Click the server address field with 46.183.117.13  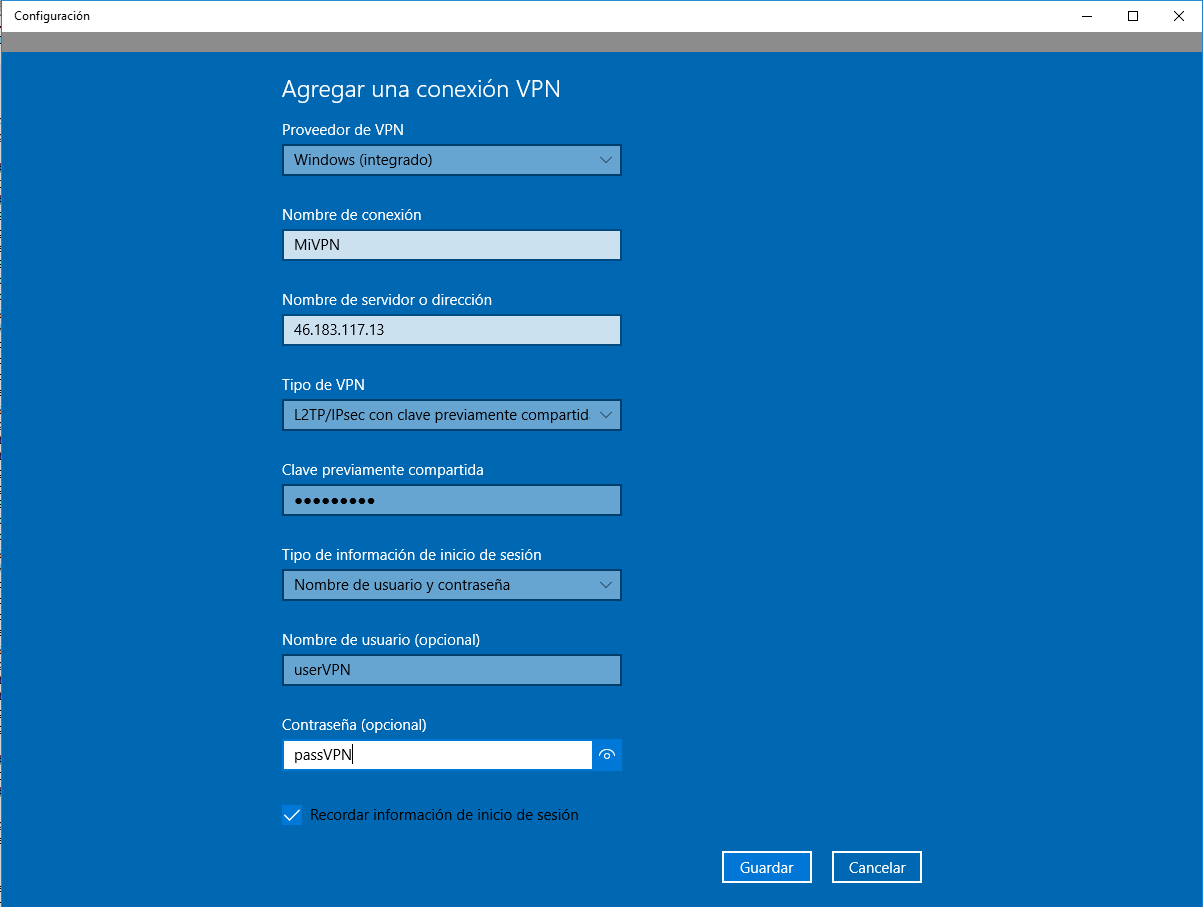(451, 330)
